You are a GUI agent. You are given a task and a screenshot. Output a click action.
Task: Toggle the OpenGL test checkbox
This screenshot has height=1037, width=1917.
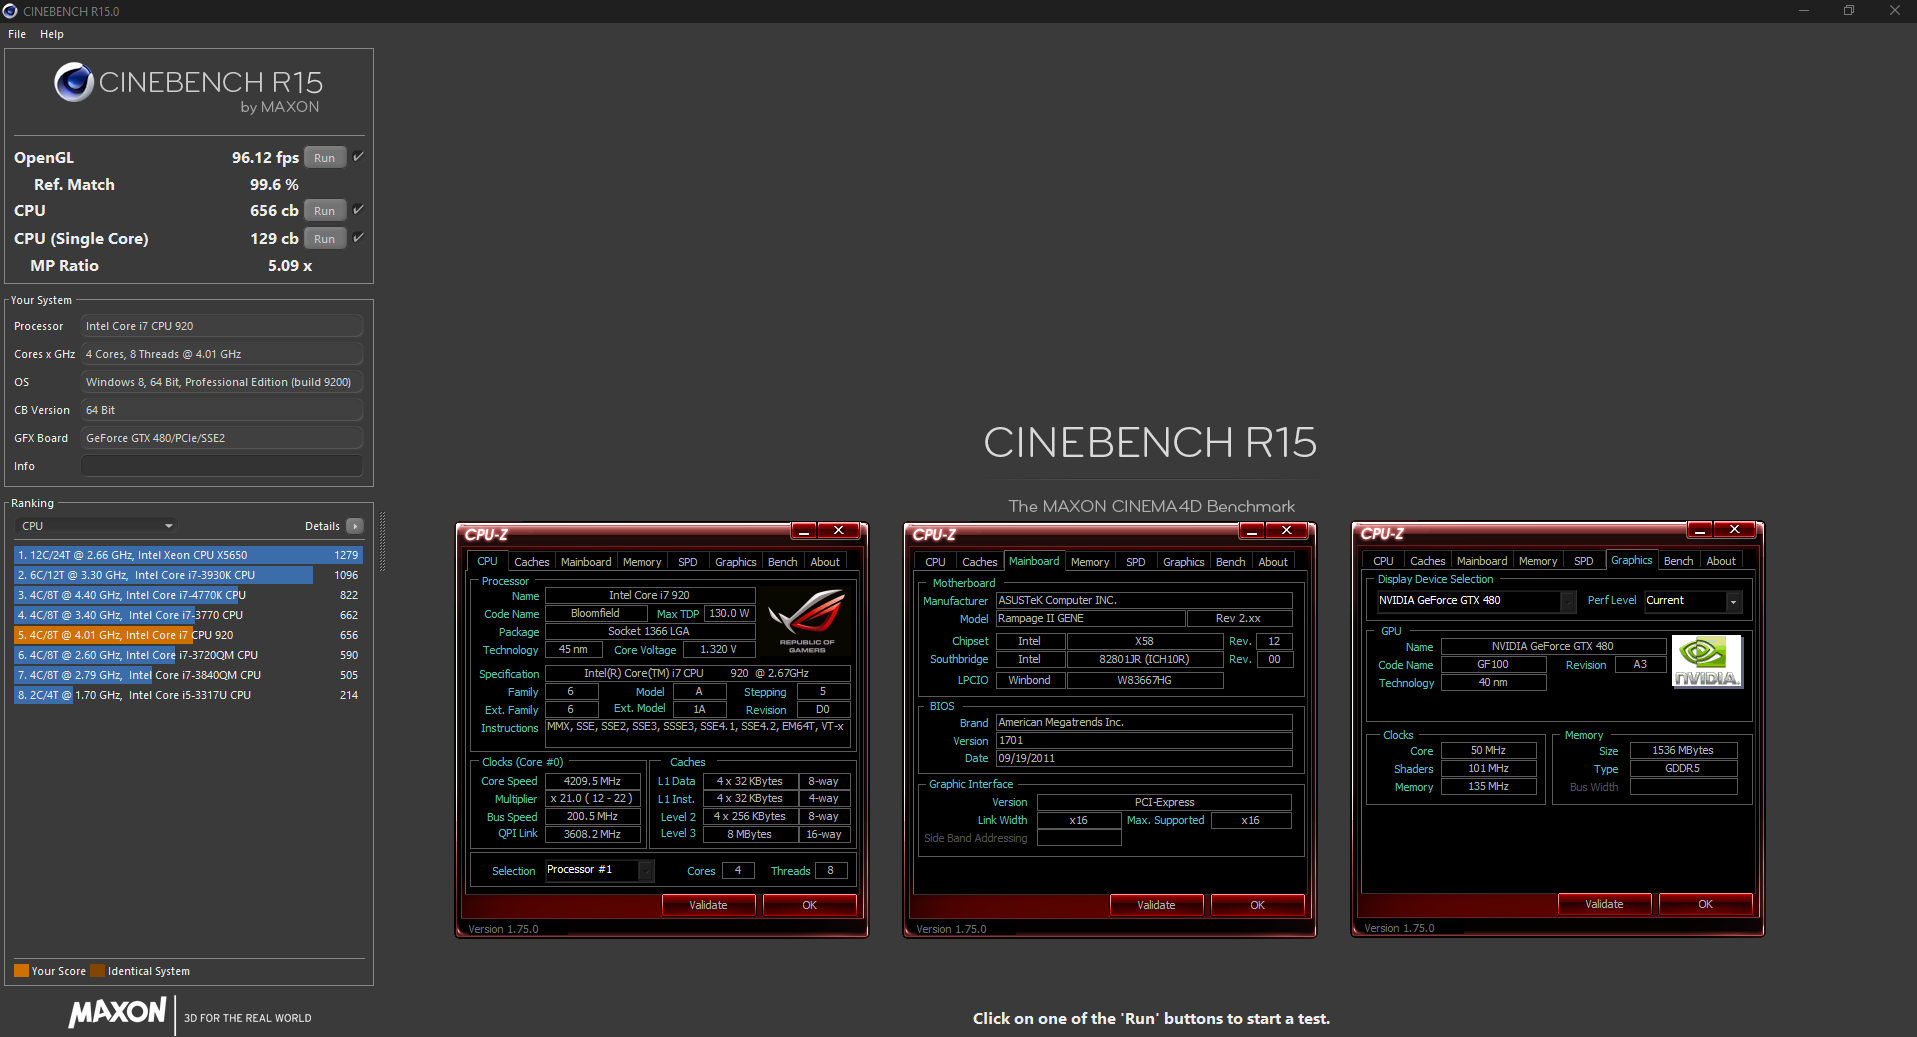coord(358,157)
